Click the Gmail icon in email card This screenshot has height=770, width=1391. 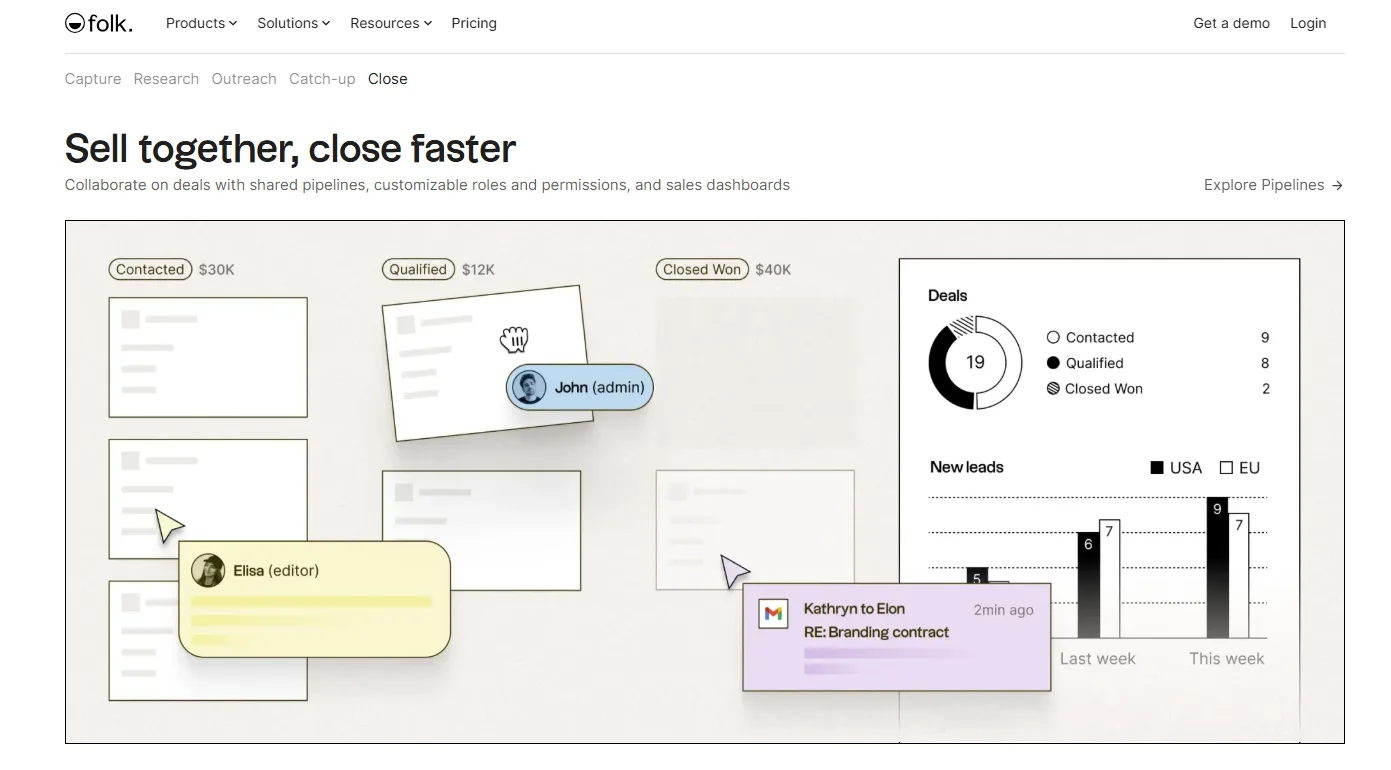pos(773,613)
